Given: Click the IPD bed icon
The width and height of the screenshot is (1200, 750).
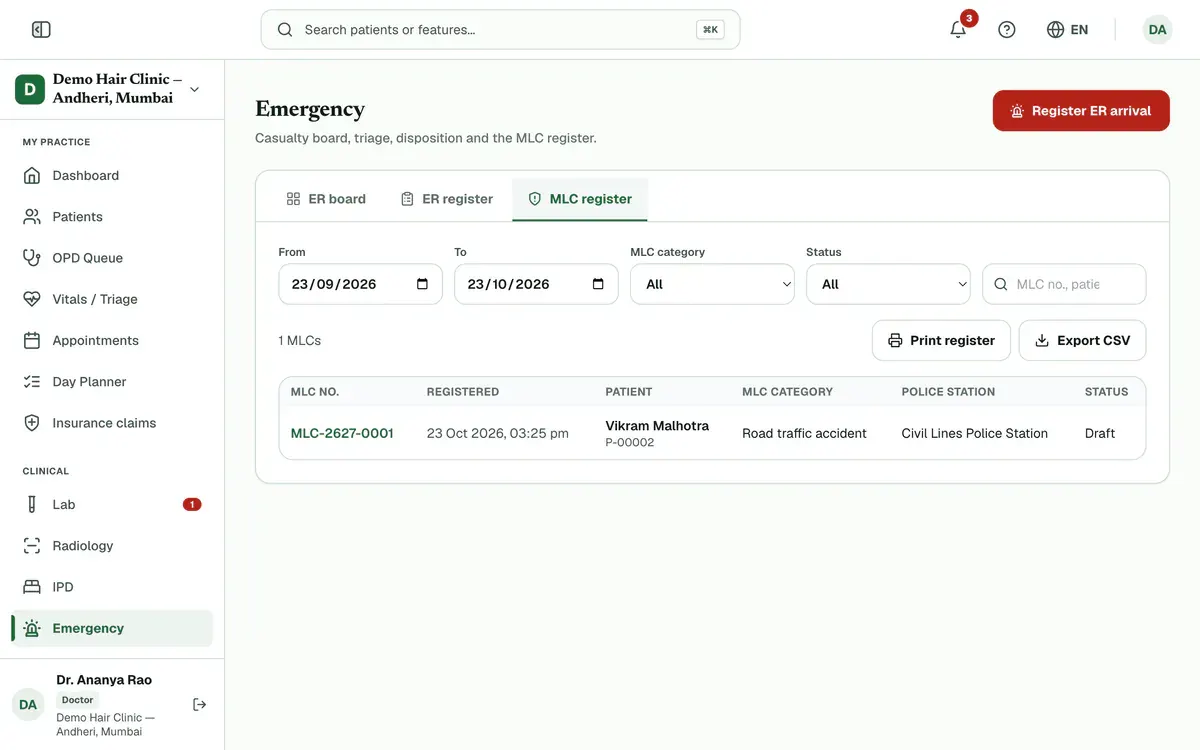Looking at the screenshot, I should pos(32,587).
